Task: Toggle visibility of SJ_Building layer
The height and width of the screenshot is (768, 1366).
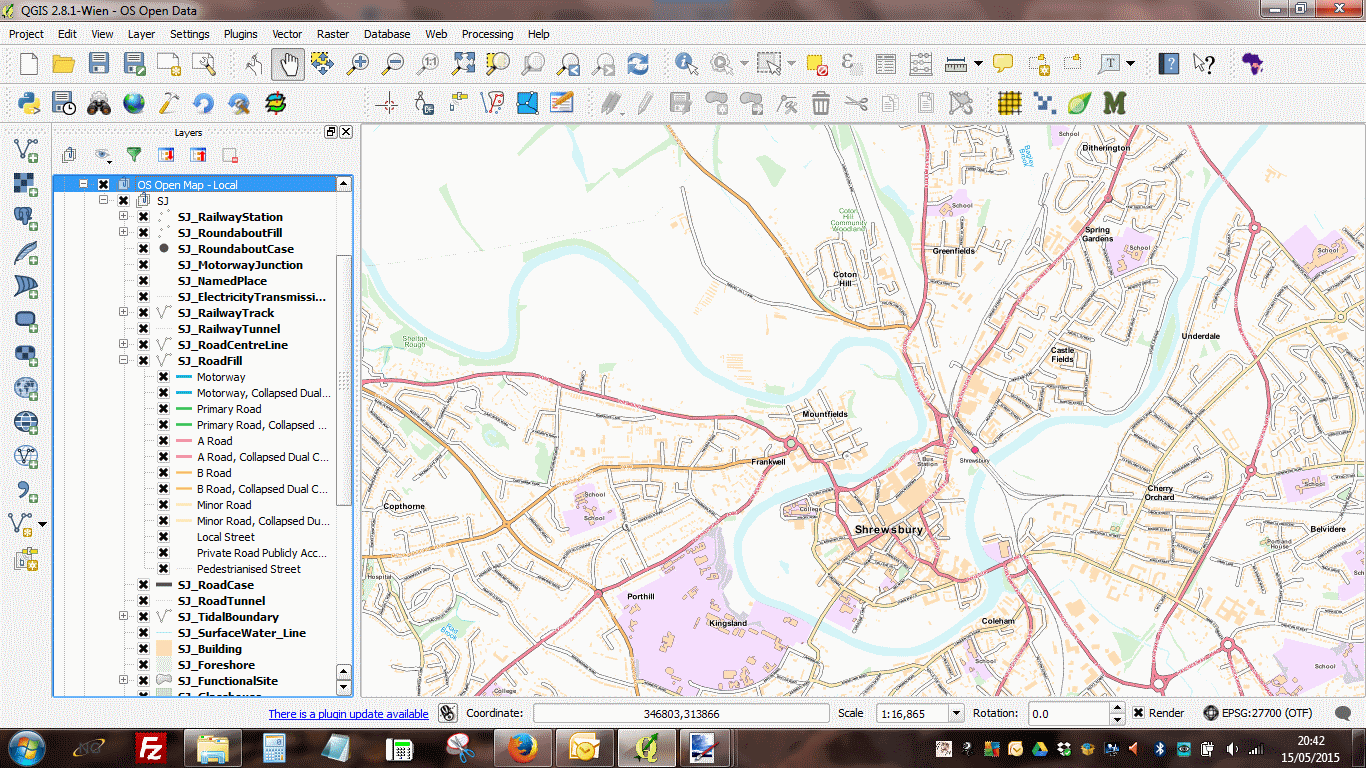Action: [x=143, y=649]
